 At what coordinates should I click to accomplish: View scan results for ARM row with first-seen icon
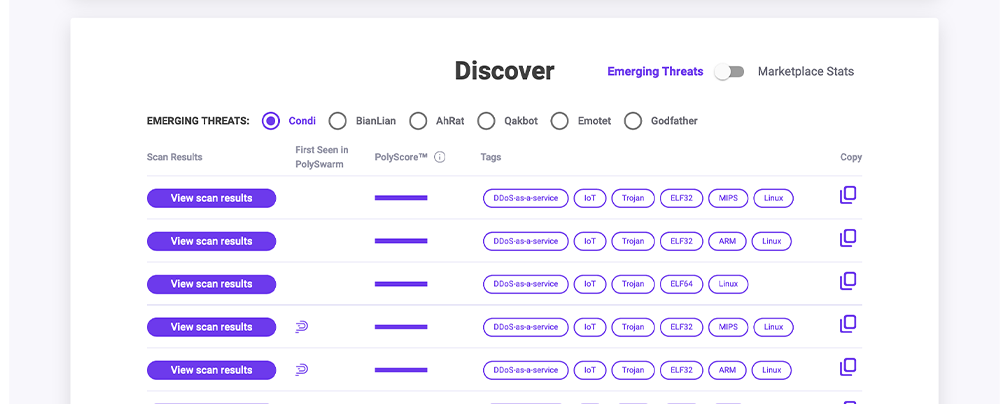pos(211,370)
